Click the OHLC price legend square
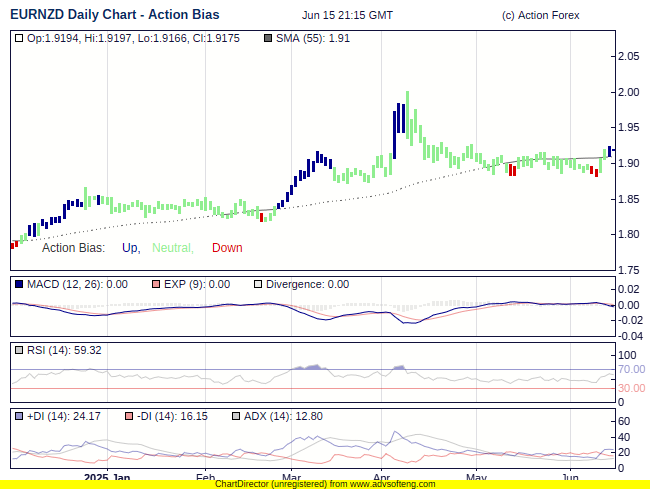The image size is (650, 489). tap(19, 38)
